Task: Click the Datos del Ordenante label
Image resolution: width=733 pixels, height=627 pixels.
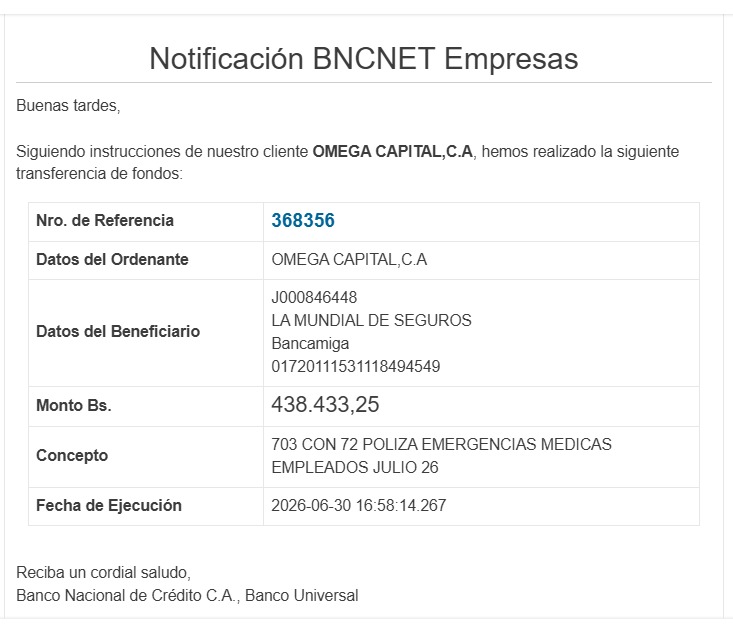Action: (x=112, y=259)
